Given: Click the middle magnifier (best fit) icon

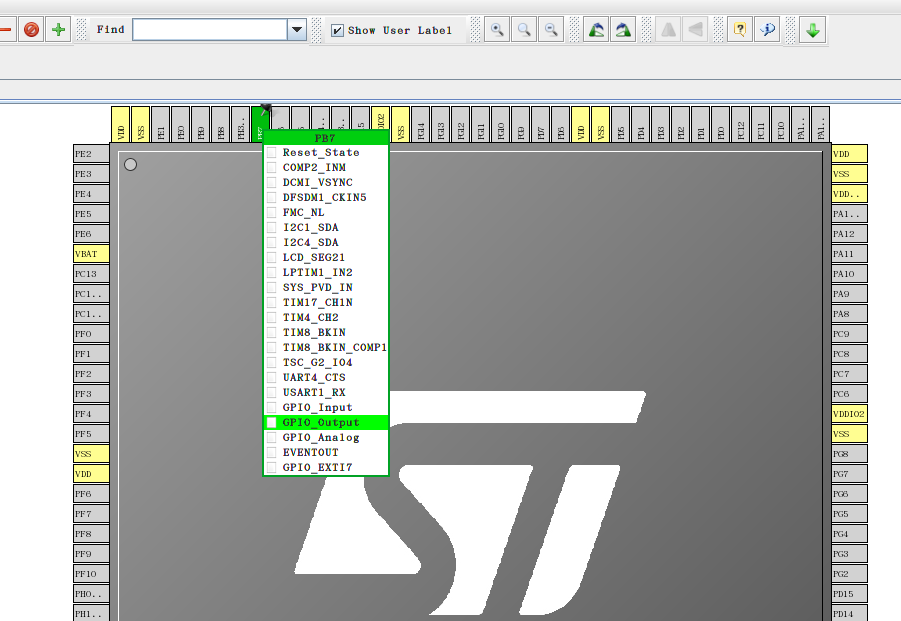Looking at the screenshot, I should [x=523, y=29].
